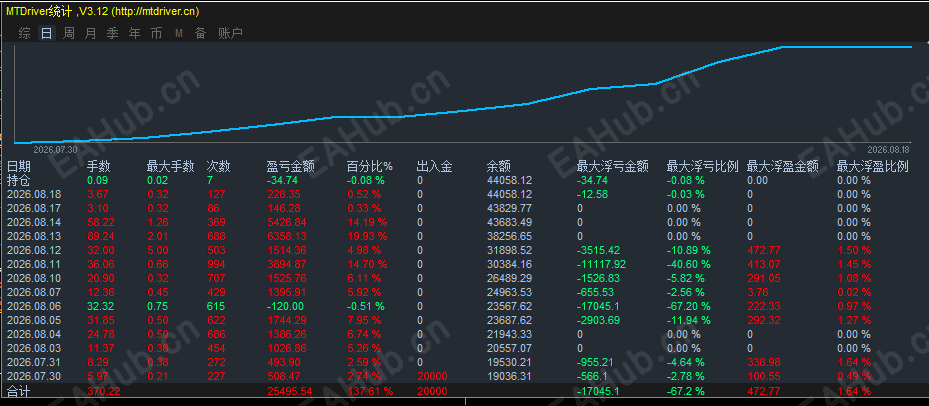Open the 账户 account tab

click(x=230, y=33)
